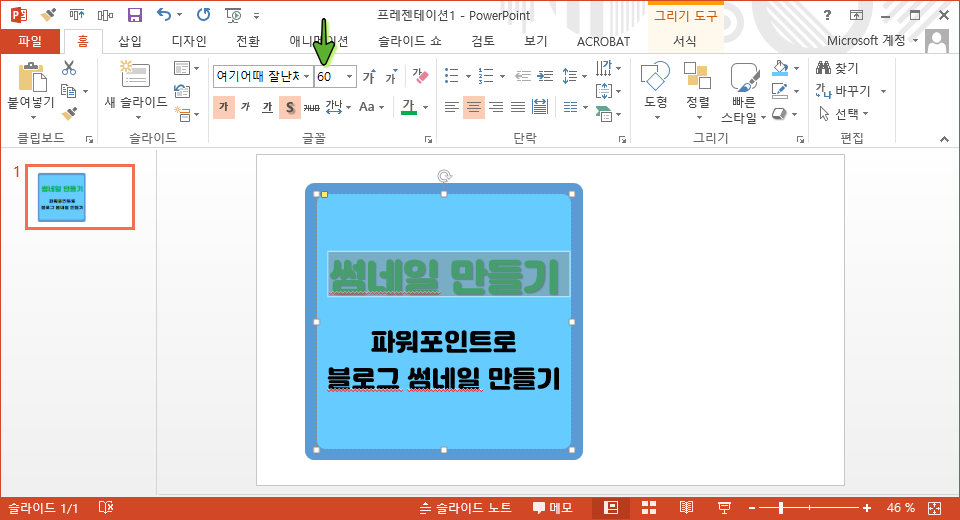Click the Copy icon in clipboard group

(69, 91)
